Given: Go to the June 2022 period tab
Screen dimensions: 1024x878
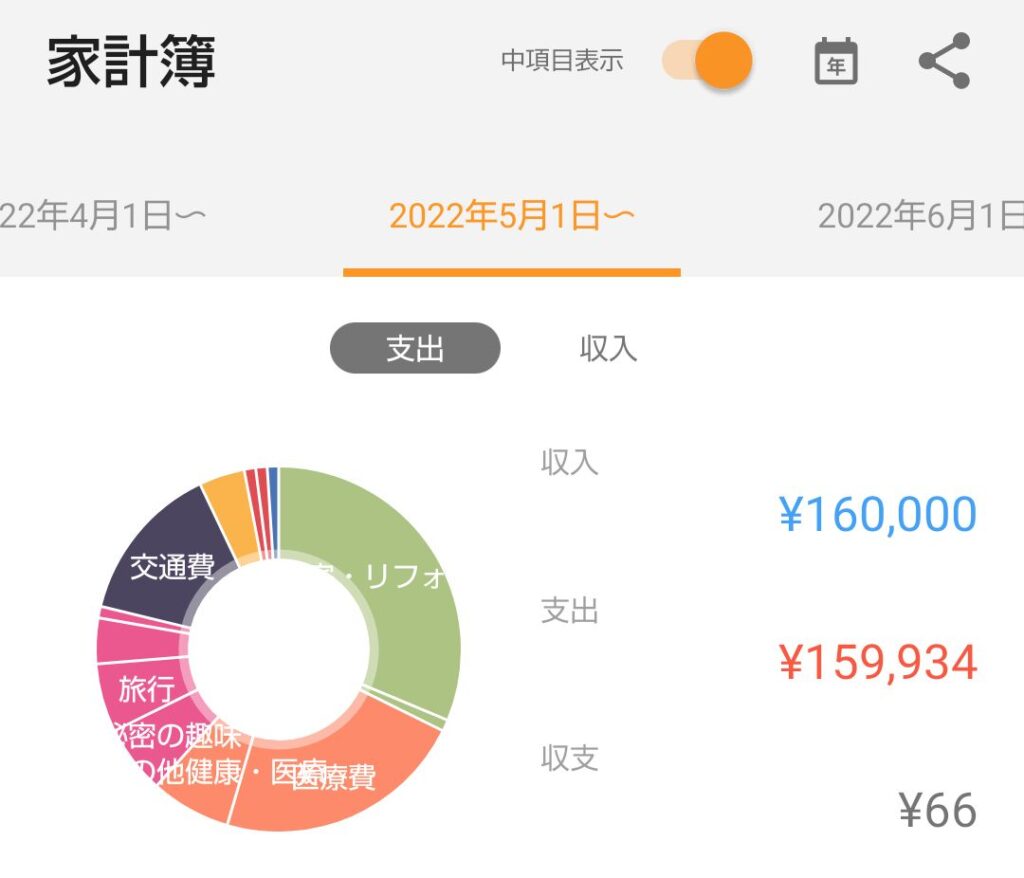Looking at the screenshot, I should coord(921,216).
